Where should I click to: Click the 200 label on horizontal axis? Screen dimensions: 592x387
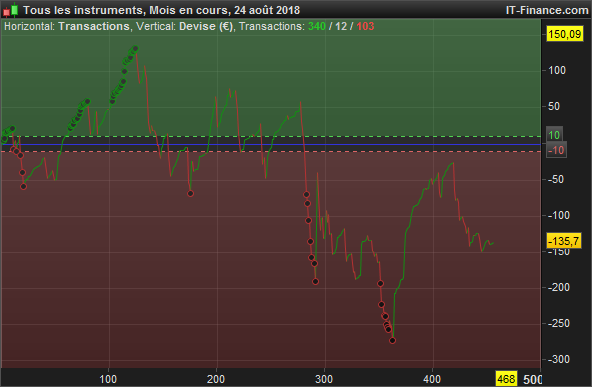[x=216, y=379]
